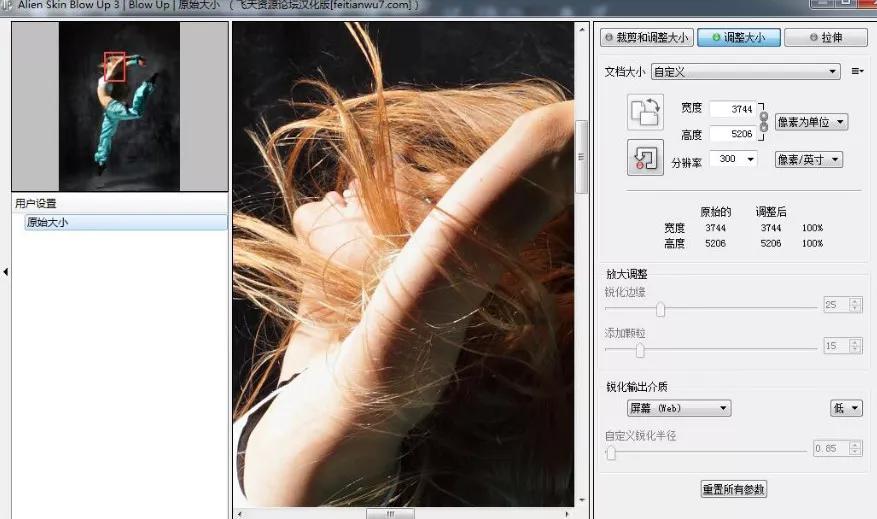Click the 锐化边缘 slider handle
This screenshot has width=877, height=519.
(x=661, y=309)
